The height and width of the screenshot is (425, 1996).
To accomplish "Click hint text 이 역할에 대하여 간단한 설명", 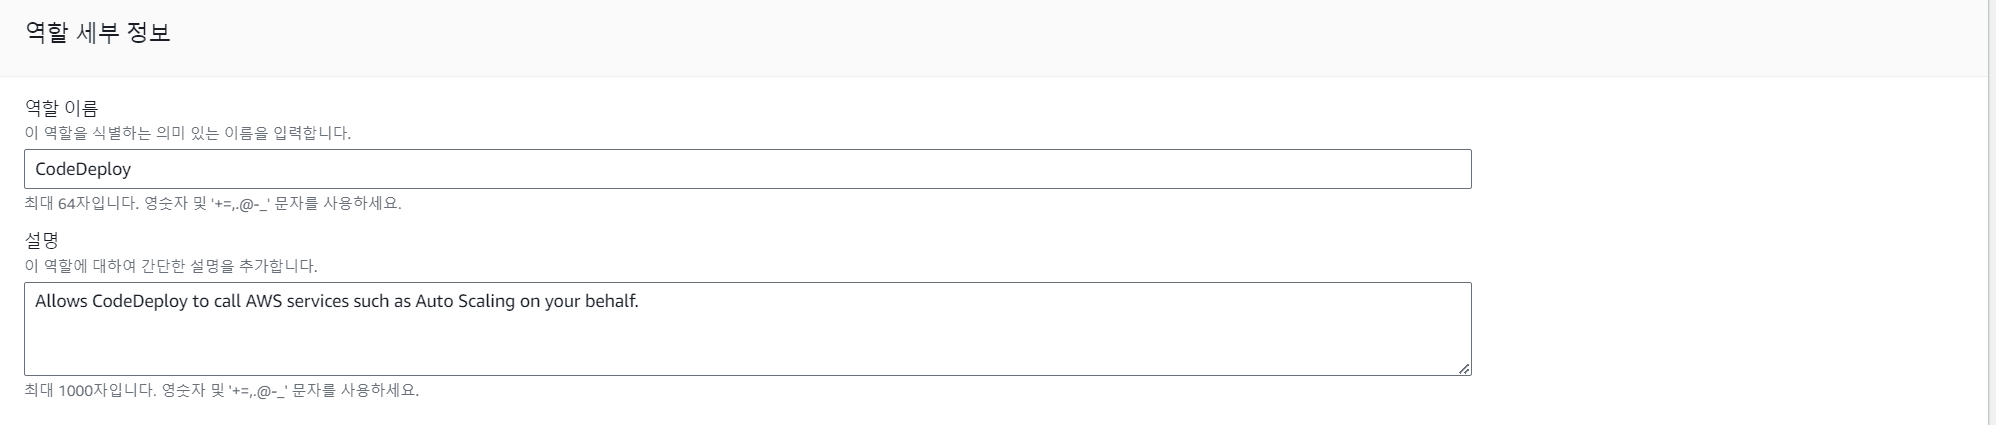I will tap(171, 266).
